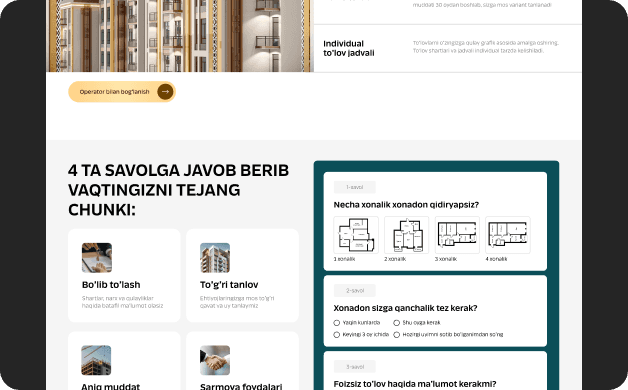
Task: Select the 2 xonalik floor plan
Action: tap(407, 235)
